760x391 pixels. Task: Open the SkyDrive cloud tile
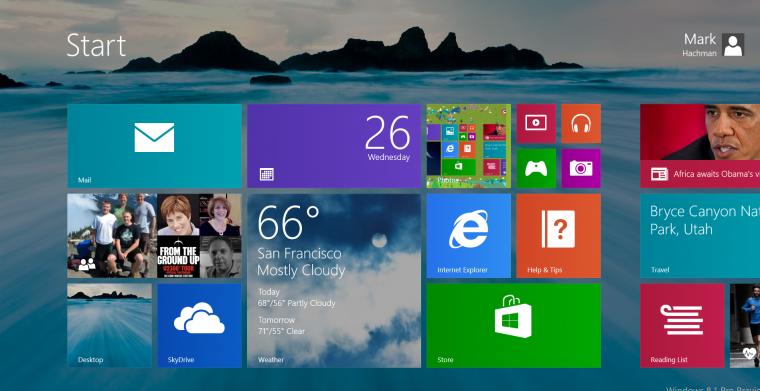(x=199, y=326)
